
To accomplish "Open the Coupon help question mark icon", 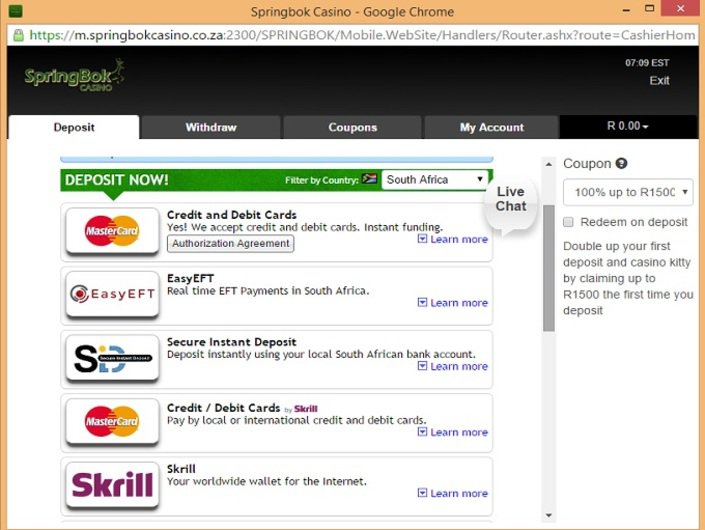I will pyautogui.click(x=621, y=164).
